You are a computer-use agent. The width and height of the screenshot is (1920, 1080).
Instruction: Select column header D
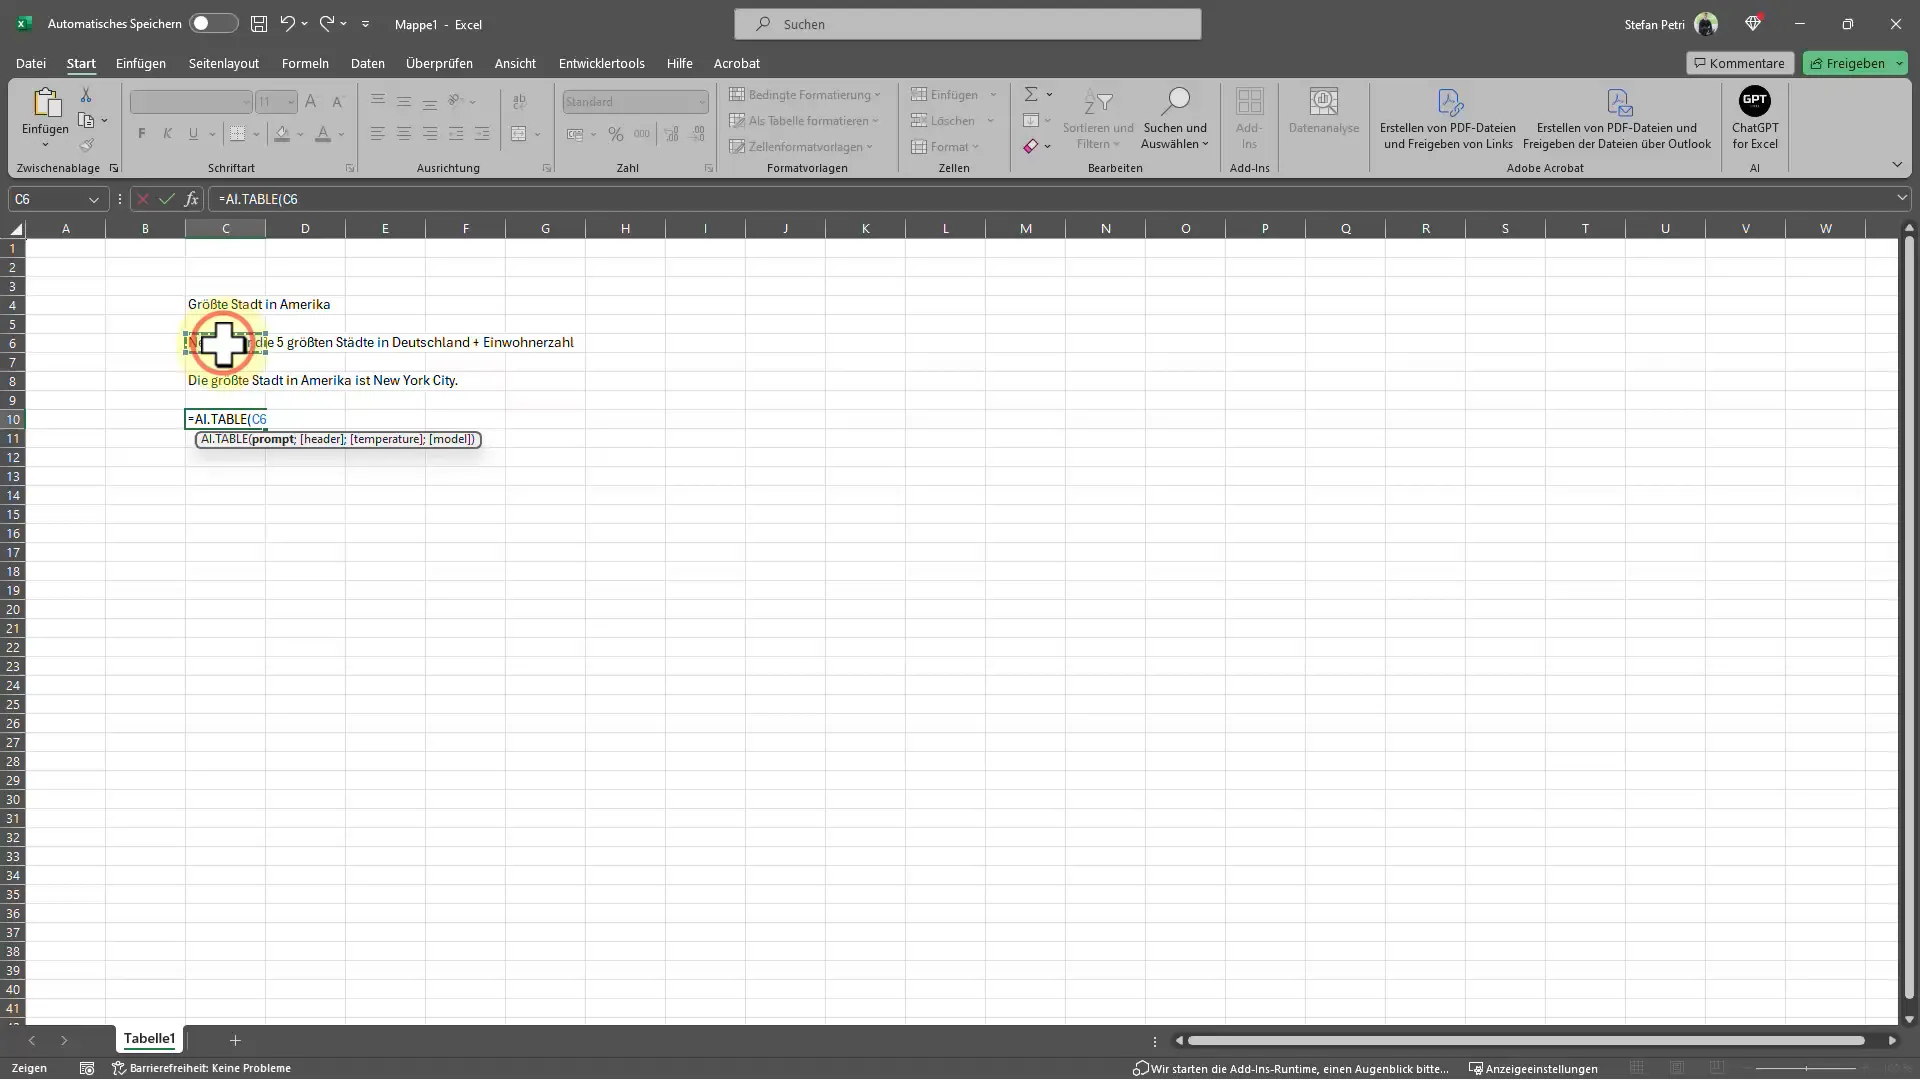tap(305, 229)
